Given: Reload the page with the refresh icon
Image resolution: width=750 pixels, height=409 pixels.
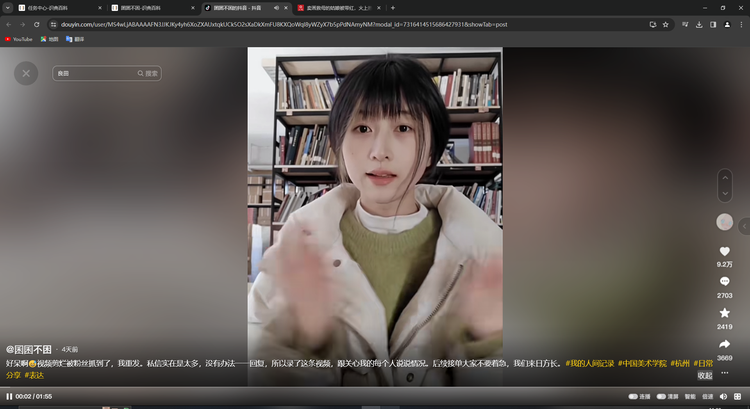Looking at the screenshot, I should [36, 24].
